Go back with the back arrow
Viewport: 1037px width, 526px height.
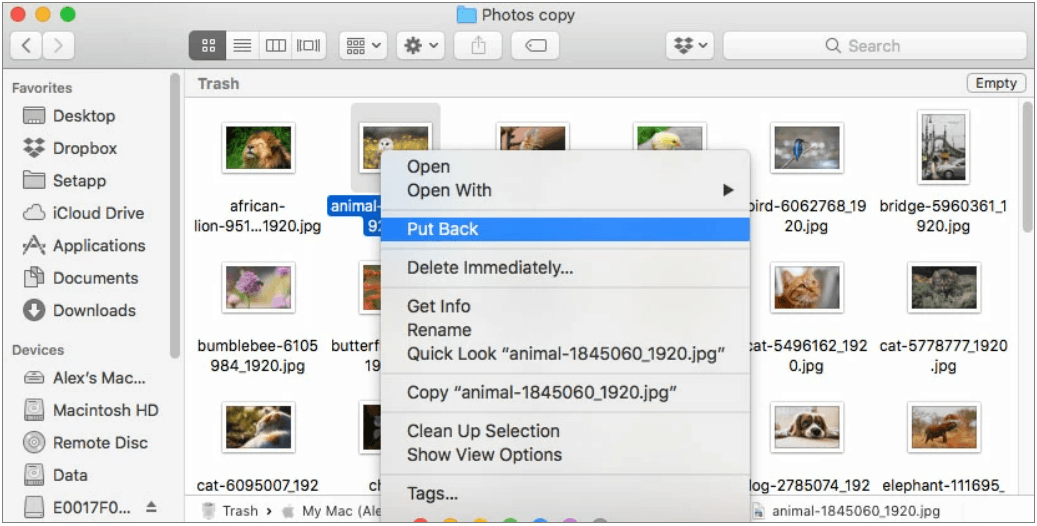pyautogui.click(x=27, y=46)
